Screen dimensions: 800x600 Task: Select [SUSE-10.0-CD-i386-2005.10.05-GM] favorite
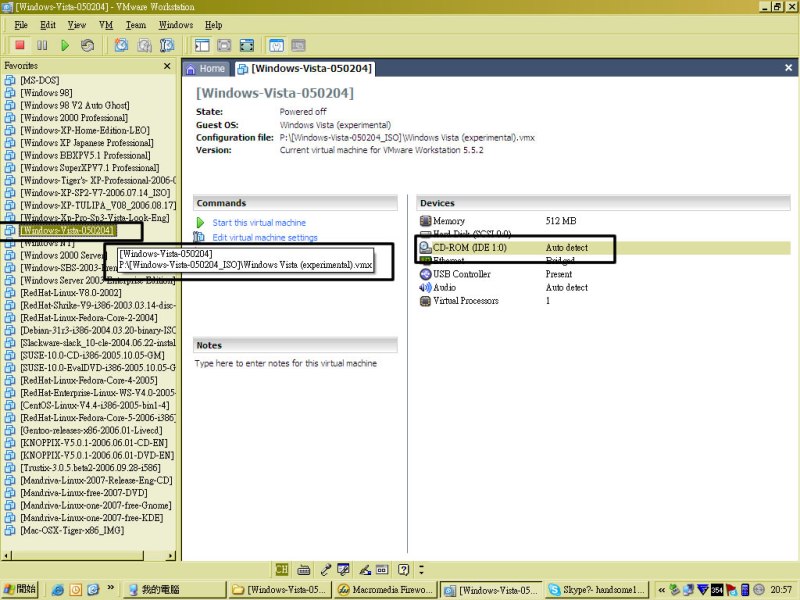[92, 355]
